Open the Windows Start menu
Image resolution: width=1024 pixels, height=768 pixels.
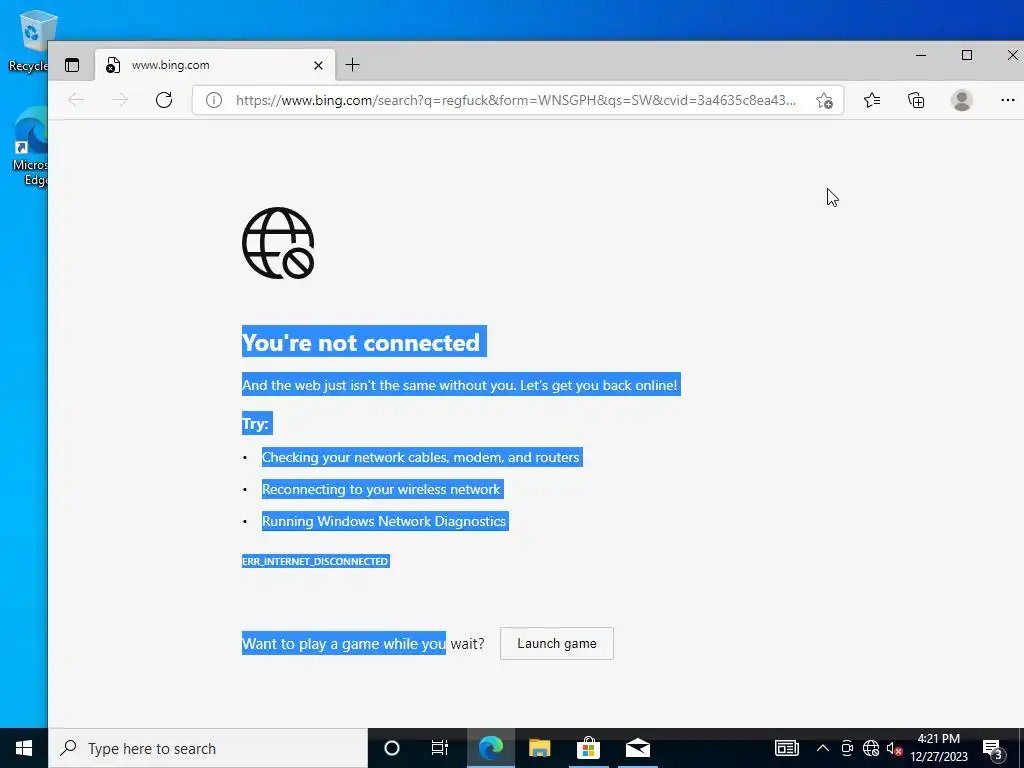tap(24, 748)
